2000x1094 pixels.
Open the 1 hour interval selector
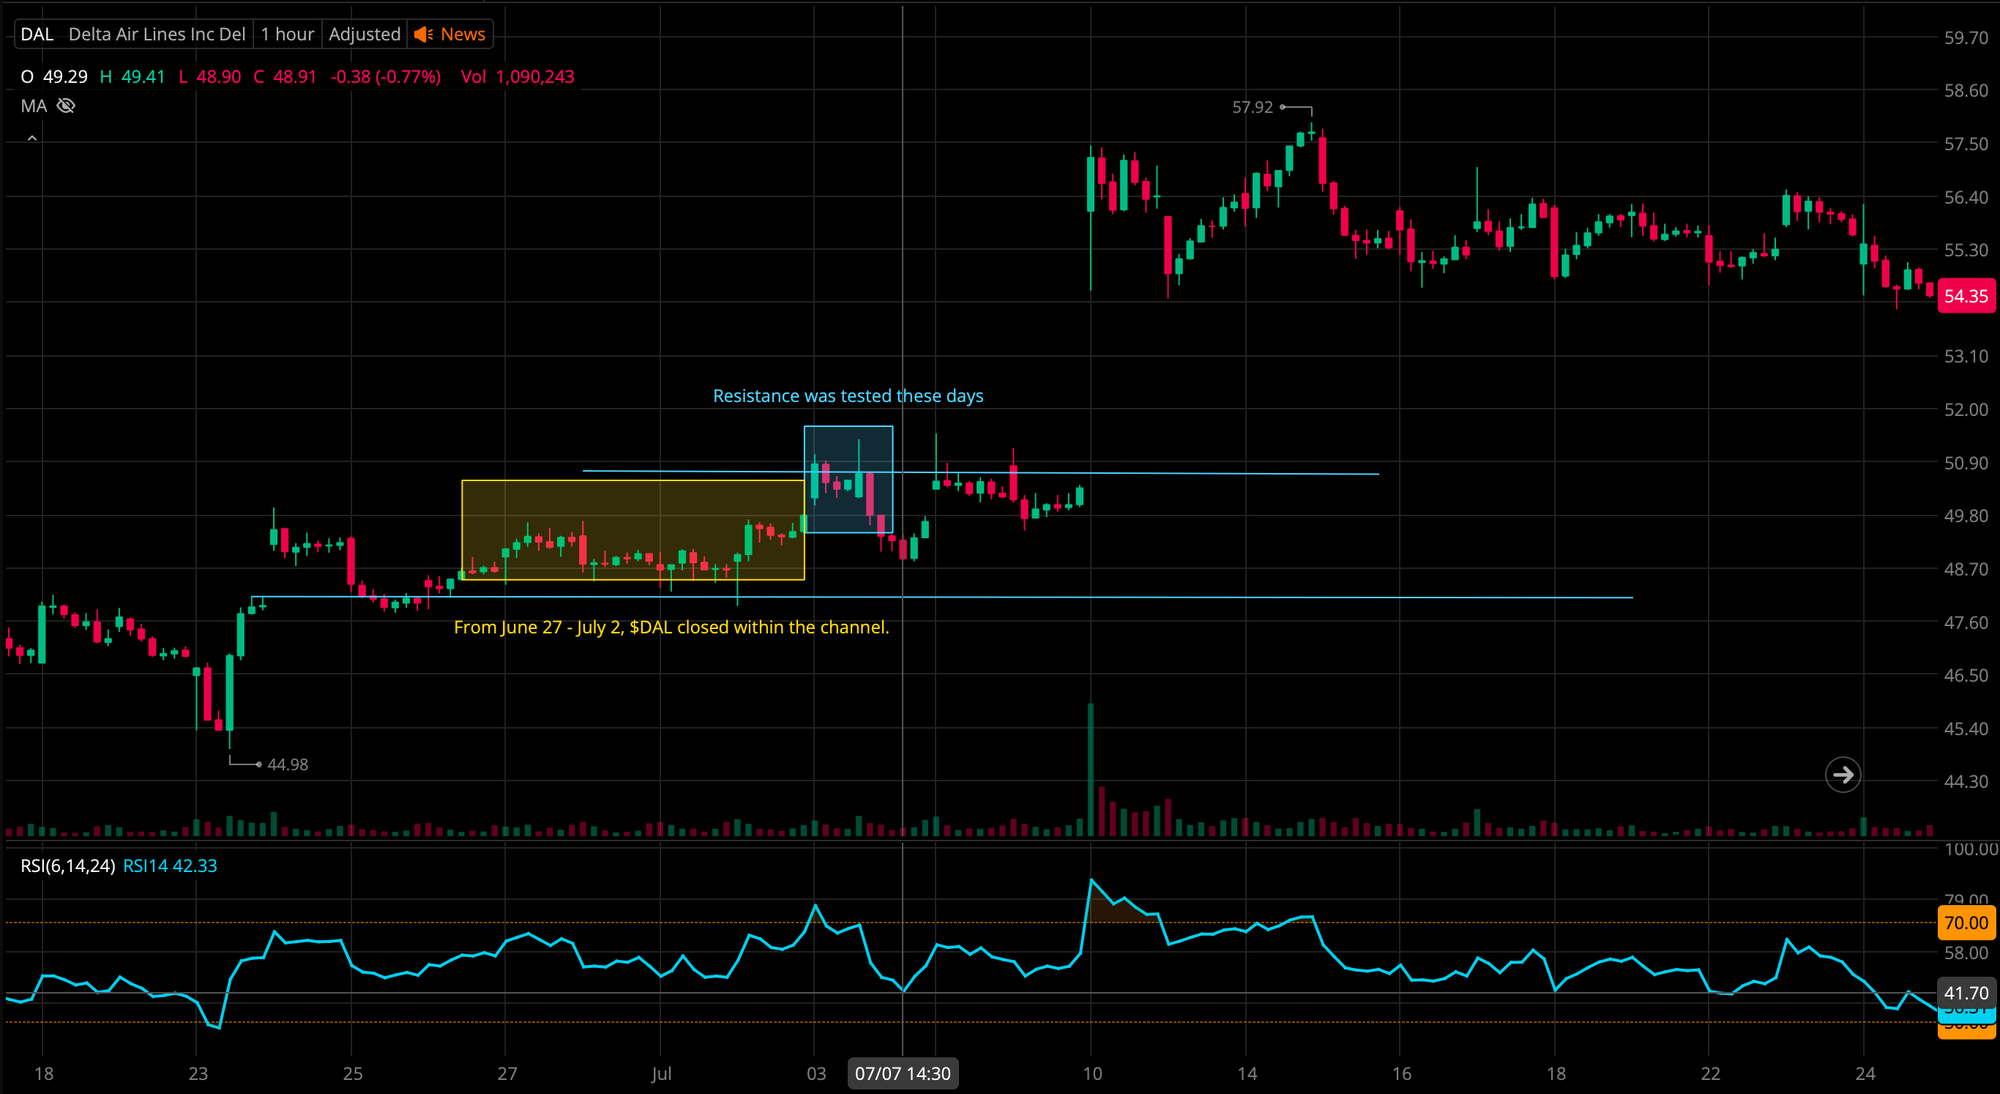point(287,34)
